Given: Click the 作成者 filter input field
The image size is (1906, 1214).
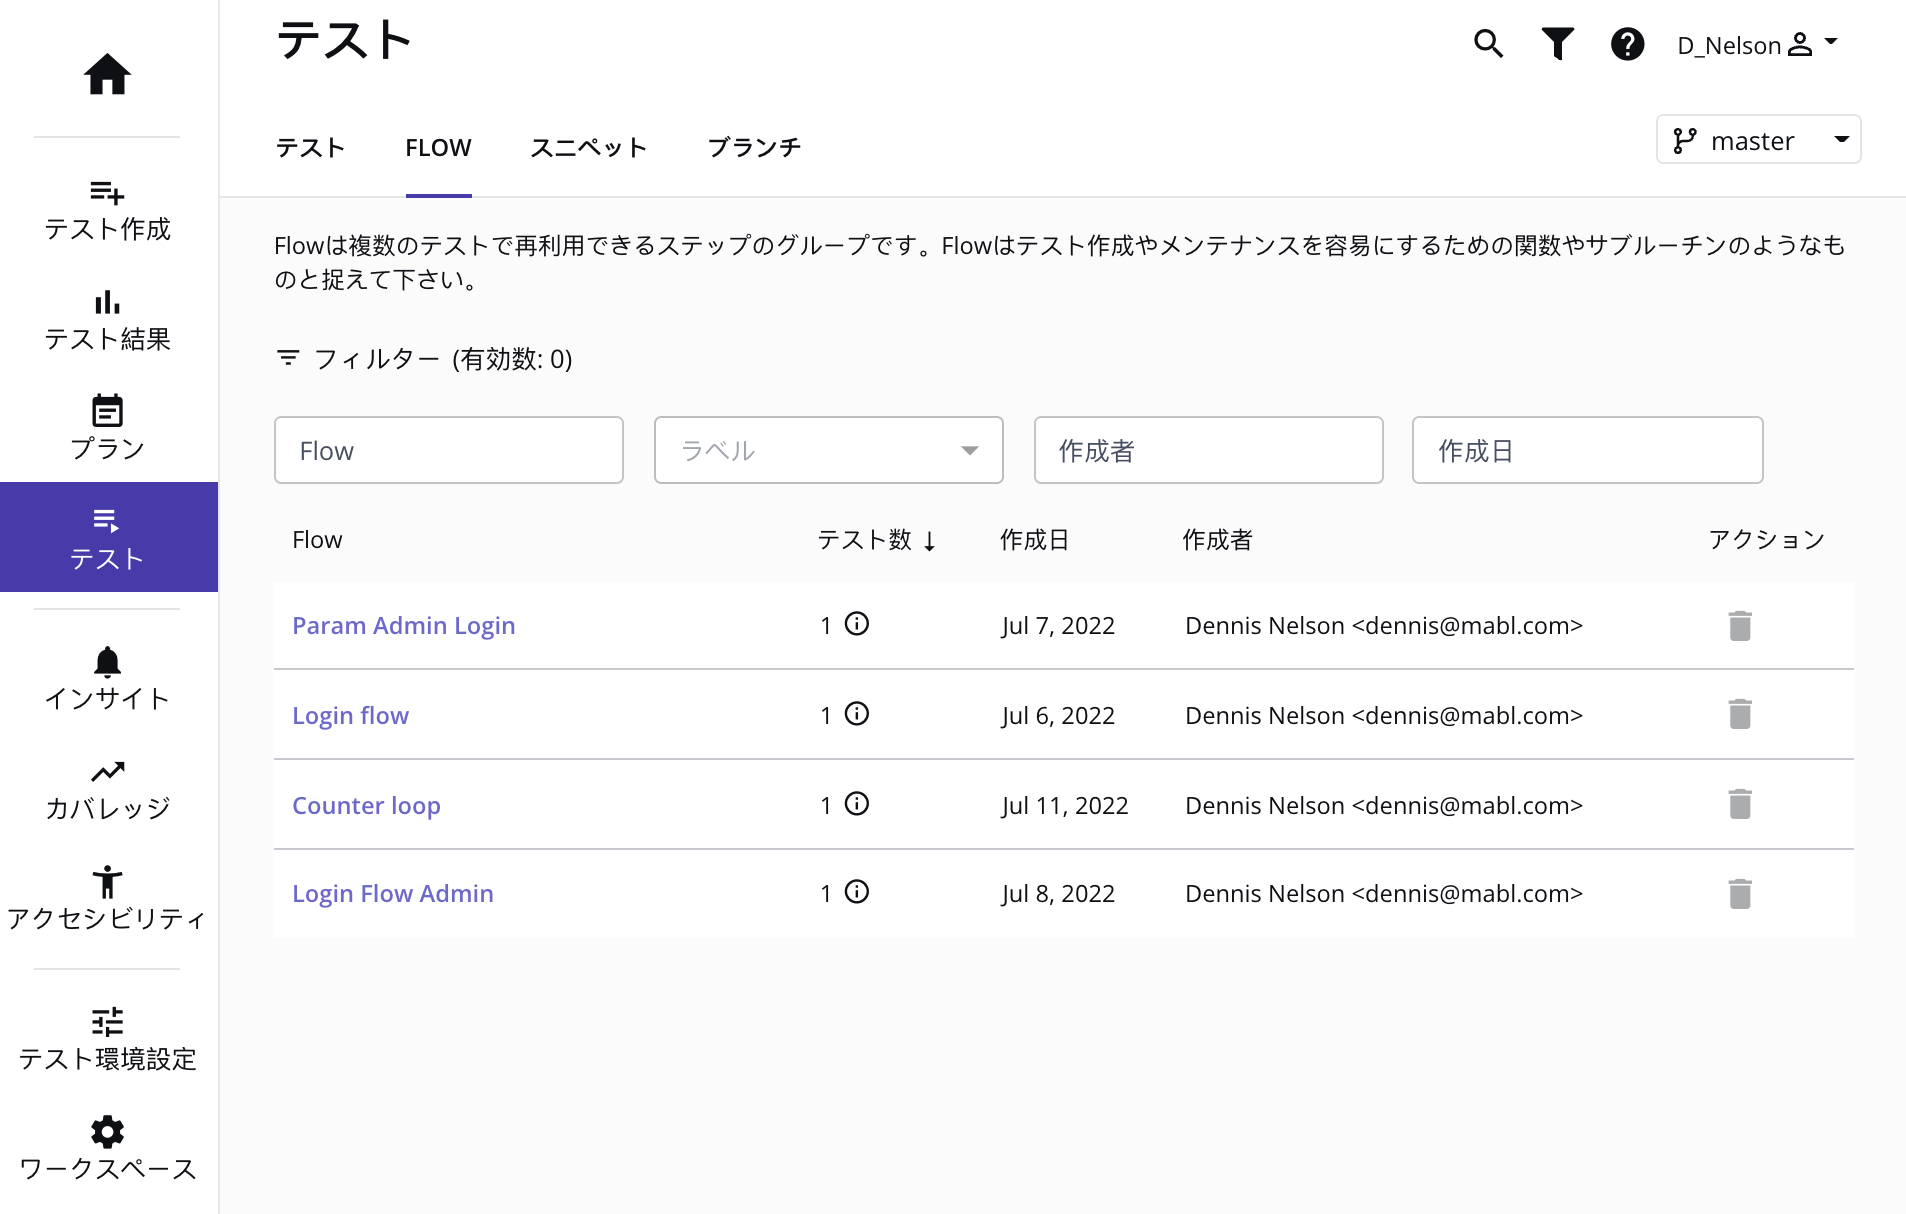Looking at the screenshot, I should point(1208,451).
